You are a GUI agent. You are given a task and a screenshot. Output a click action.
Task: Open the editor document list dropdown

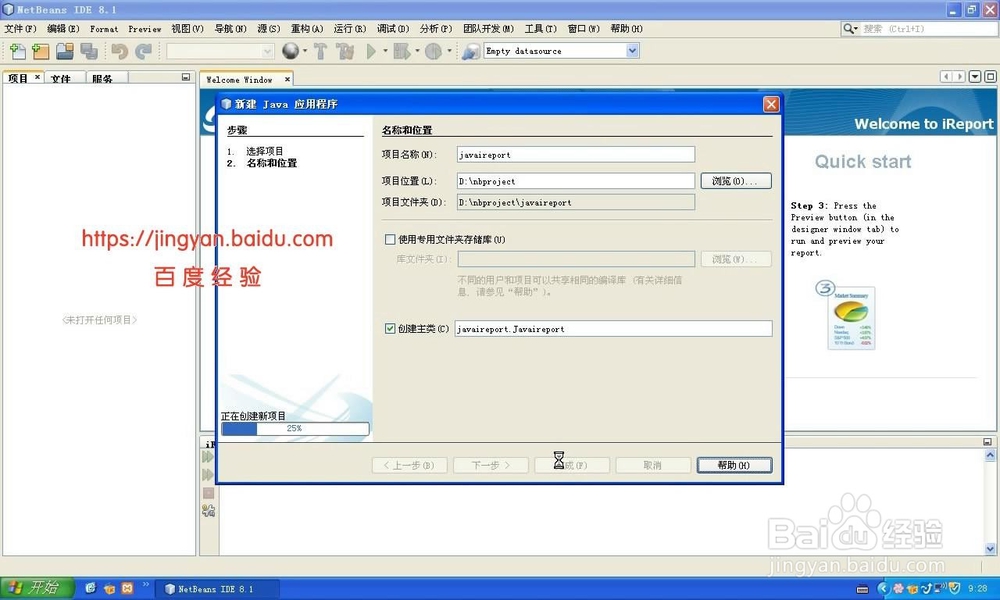pyautogui.click(x=974, y=77)
